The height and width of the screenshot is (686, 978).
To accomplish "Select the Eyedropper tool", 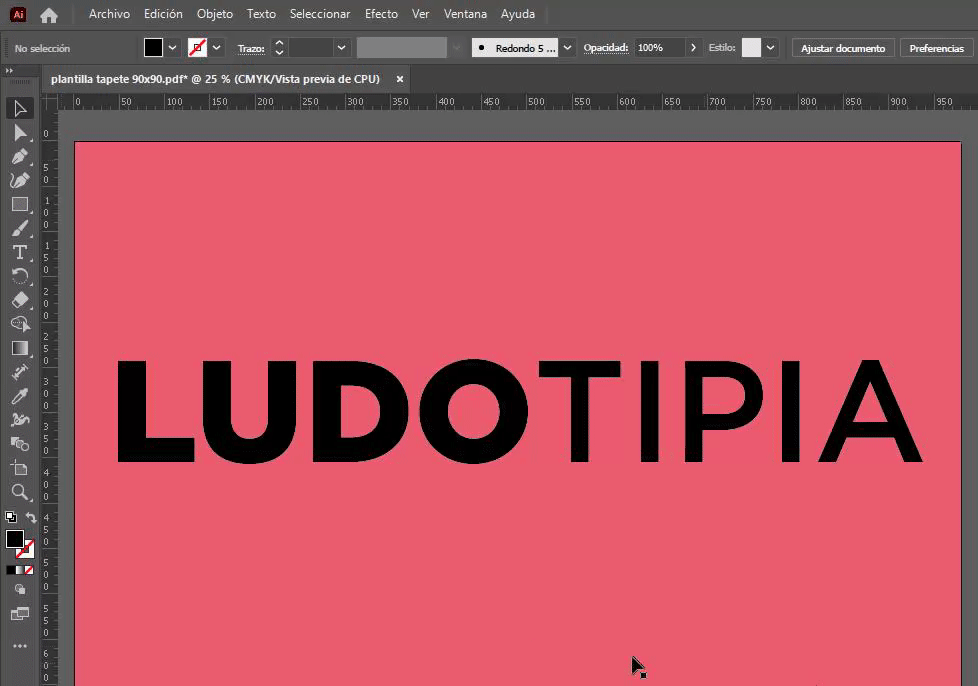I will click(x=20, y=396).
